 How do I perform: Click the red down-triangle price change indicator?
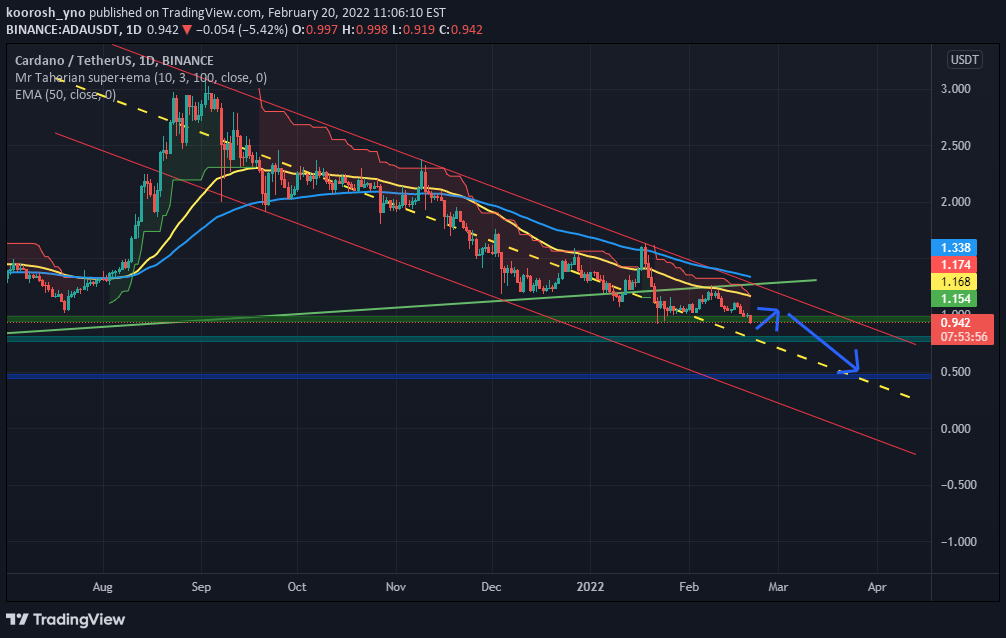tap(187, 30)
